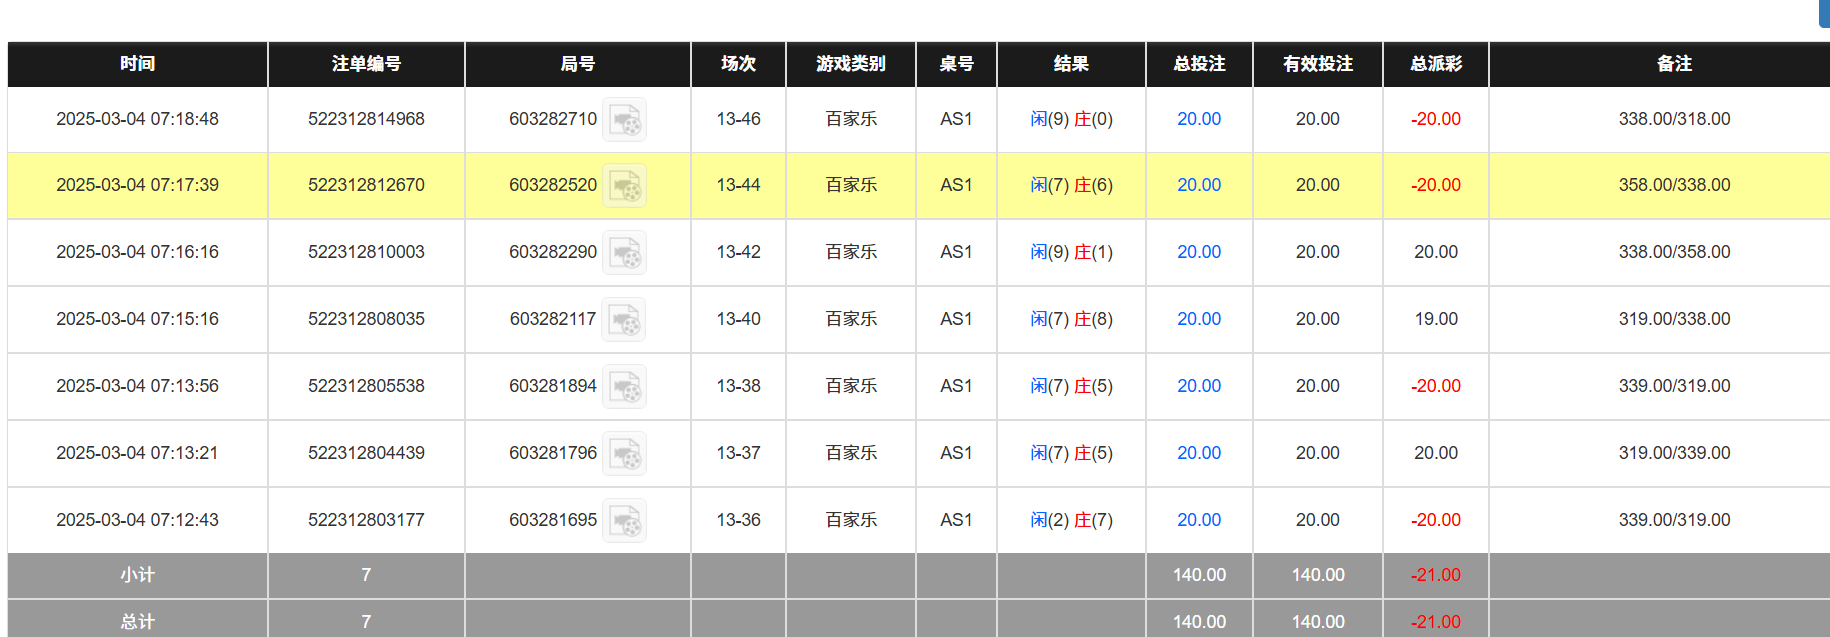This screenshot has height=637, width=1830.
Task: Click result 闲(7) 庄(5) at 07:13:56
Action: tap(1071, 386)
